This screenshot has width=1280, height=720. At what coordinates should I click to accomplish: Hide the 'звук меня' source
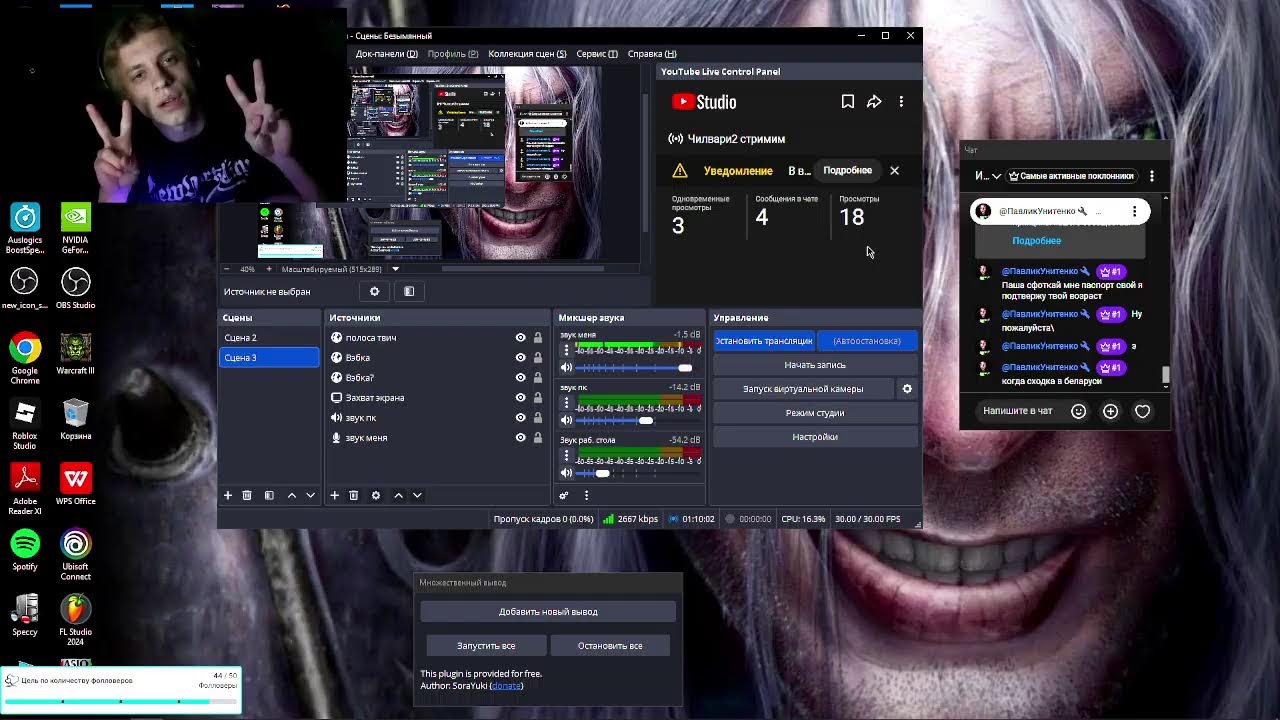click(x=520, y=438)
